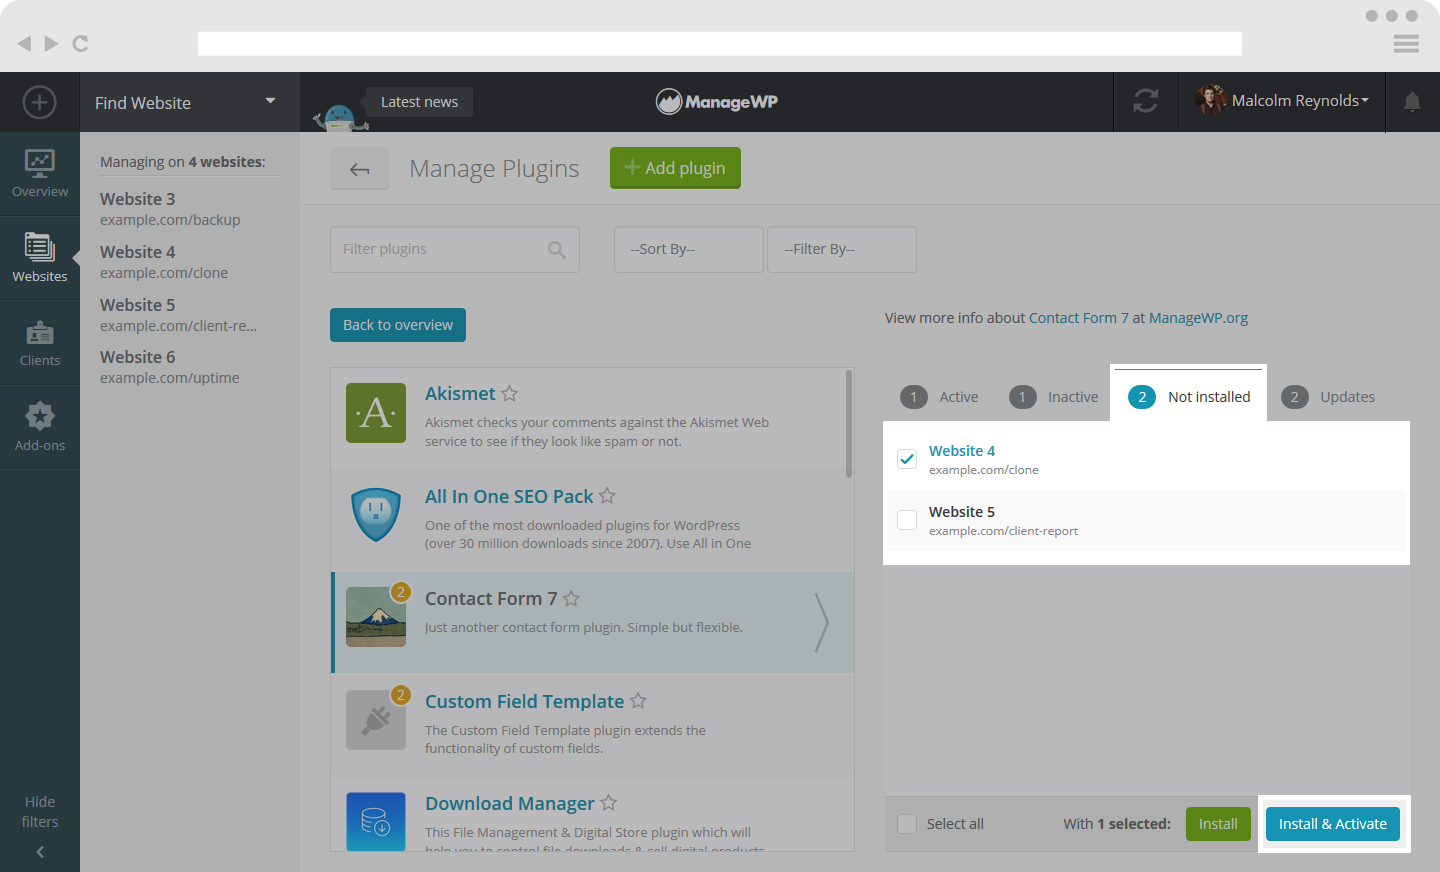1440x872 pixels.
Task: Star the Download Manager plugin
Action: click(608, 803)
